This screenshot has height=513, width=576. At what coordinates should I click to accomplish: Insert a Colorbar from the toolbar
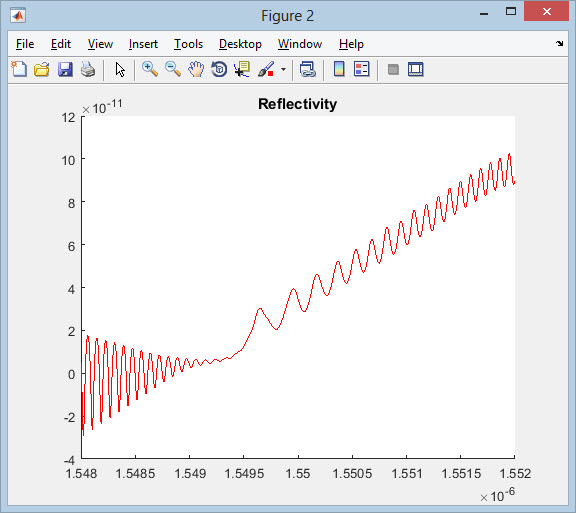339,69
